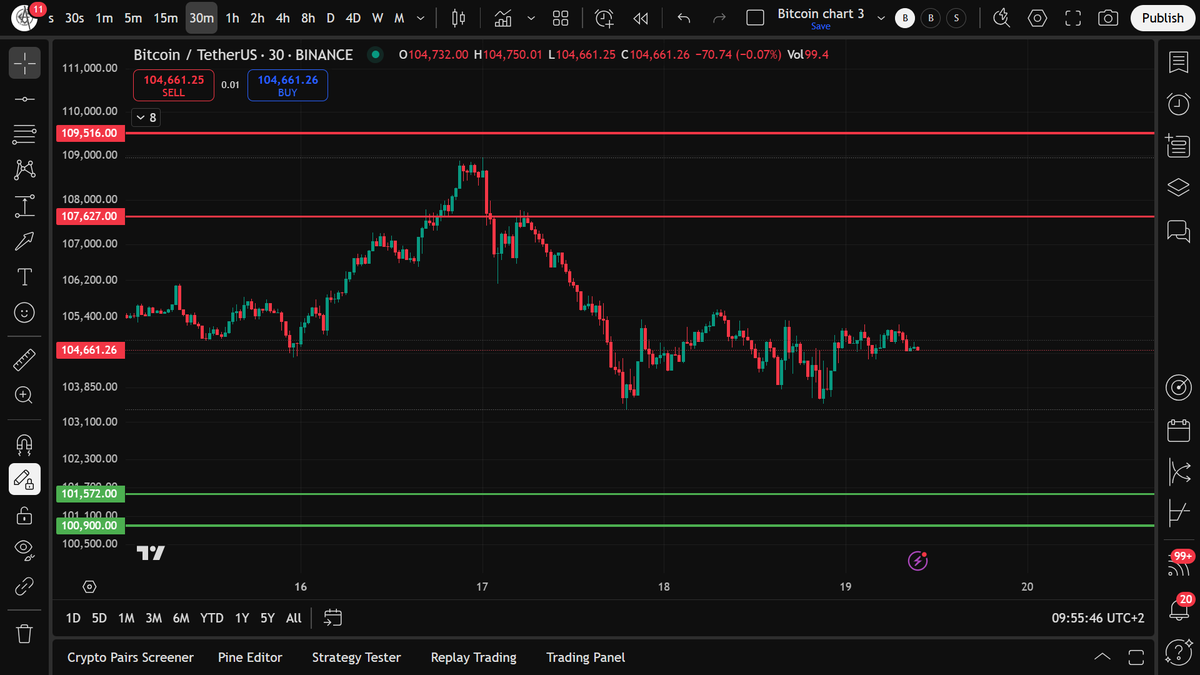The image size is (1200, 675).
Task: Select the 1h timeframe
Action: point(232,18)
